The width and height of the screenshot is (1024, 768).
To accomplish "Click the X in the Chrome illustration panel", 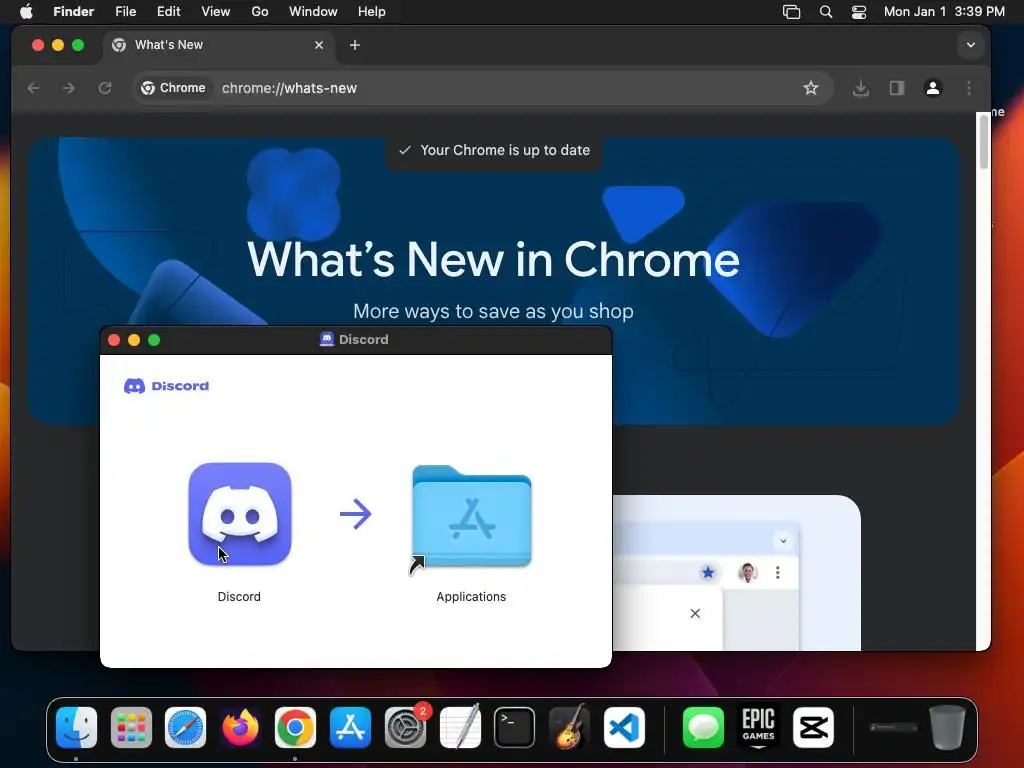I will [695, 613].
